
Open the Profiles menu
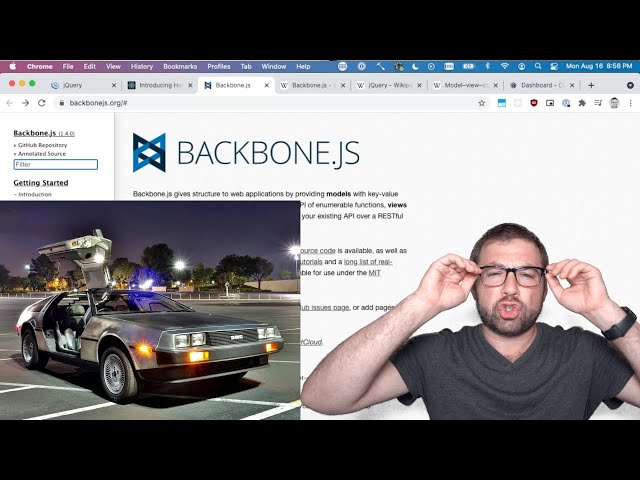point(219,66)
